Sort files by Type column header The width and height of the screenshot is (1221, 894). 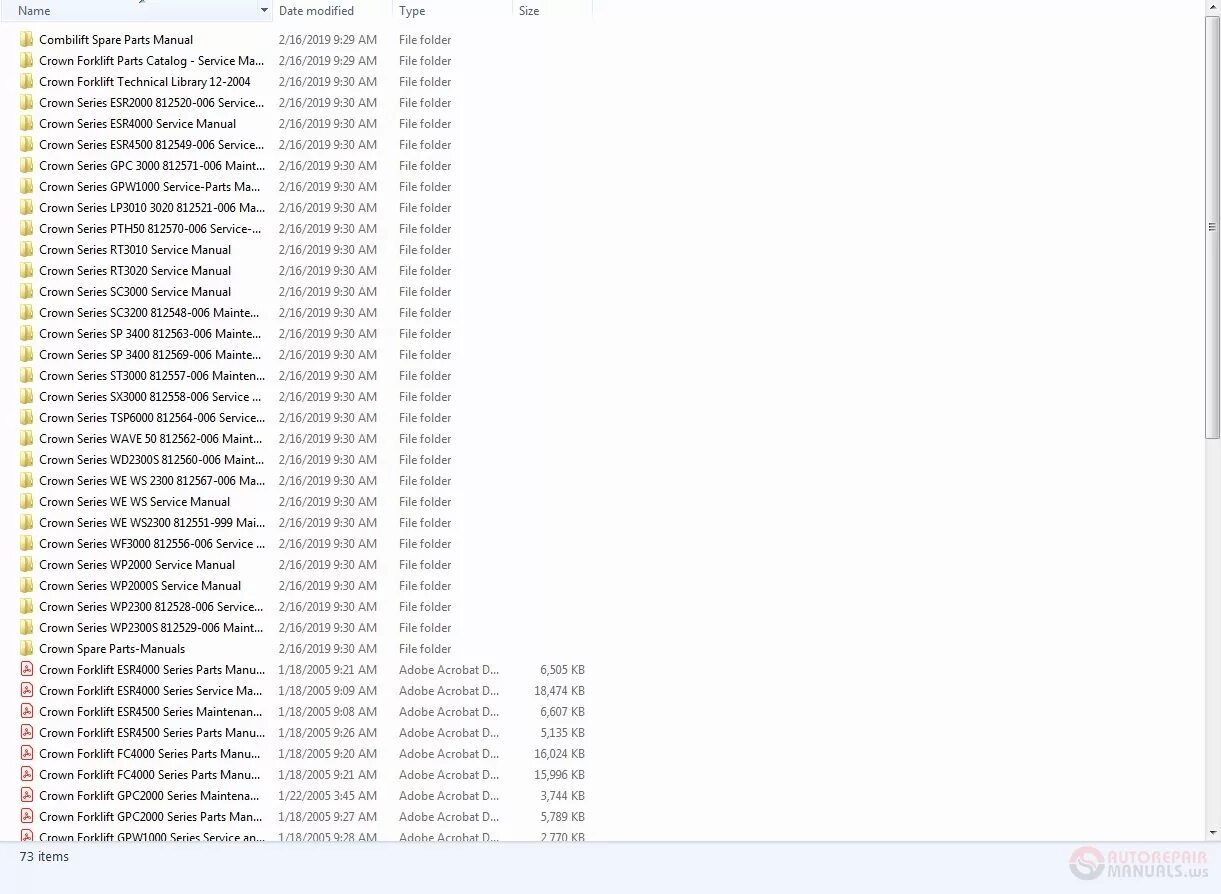(x=412, y=11)
